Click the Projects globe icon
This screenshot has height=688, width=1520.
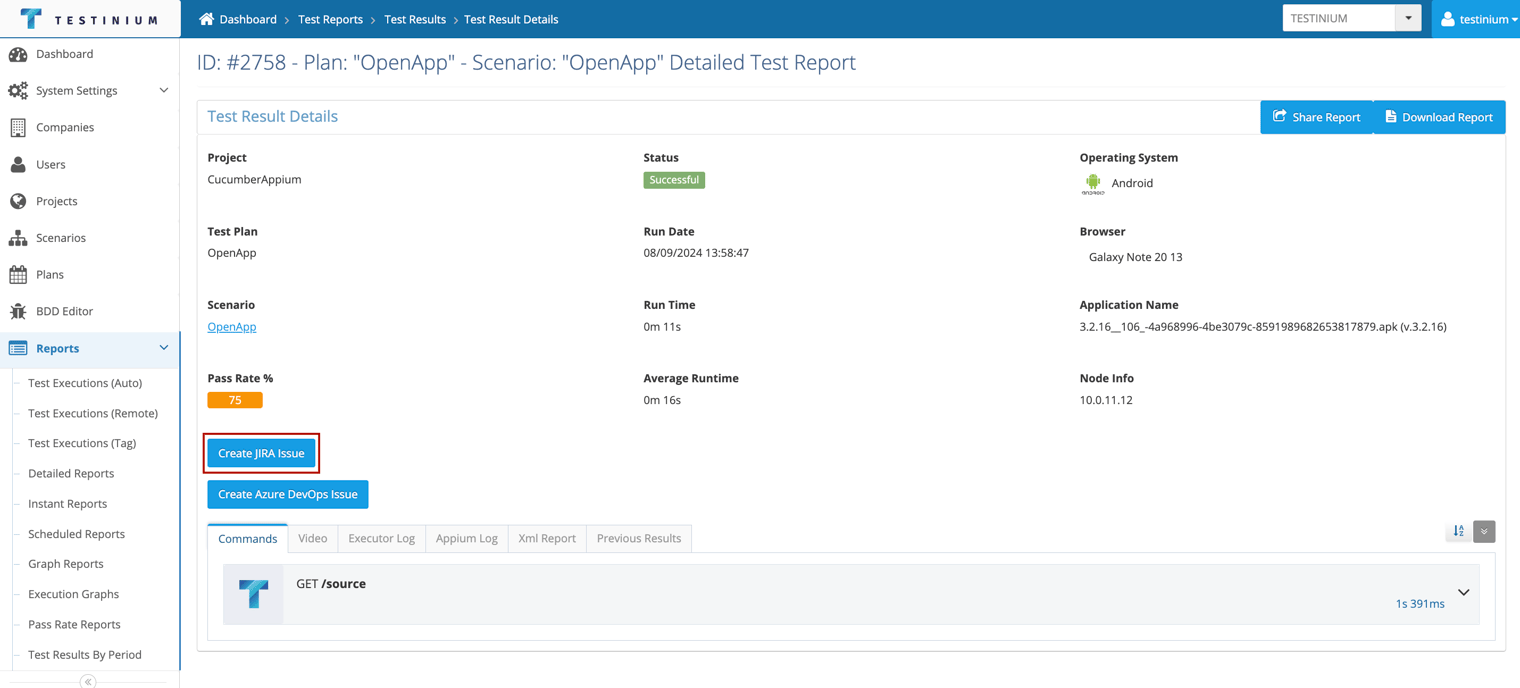coord(18,201)
